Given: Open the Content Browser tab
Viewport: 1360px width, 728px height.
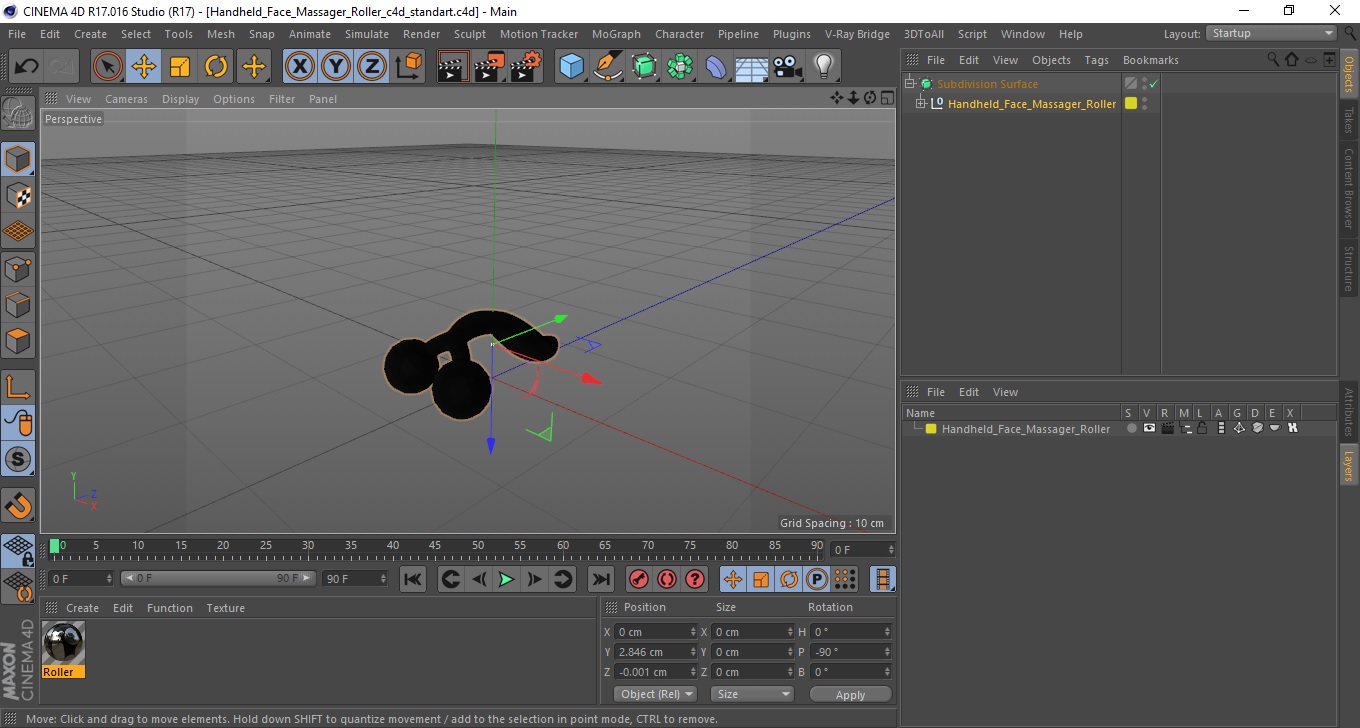Looking at the screenshot, I should click(x=1349, y=189).
